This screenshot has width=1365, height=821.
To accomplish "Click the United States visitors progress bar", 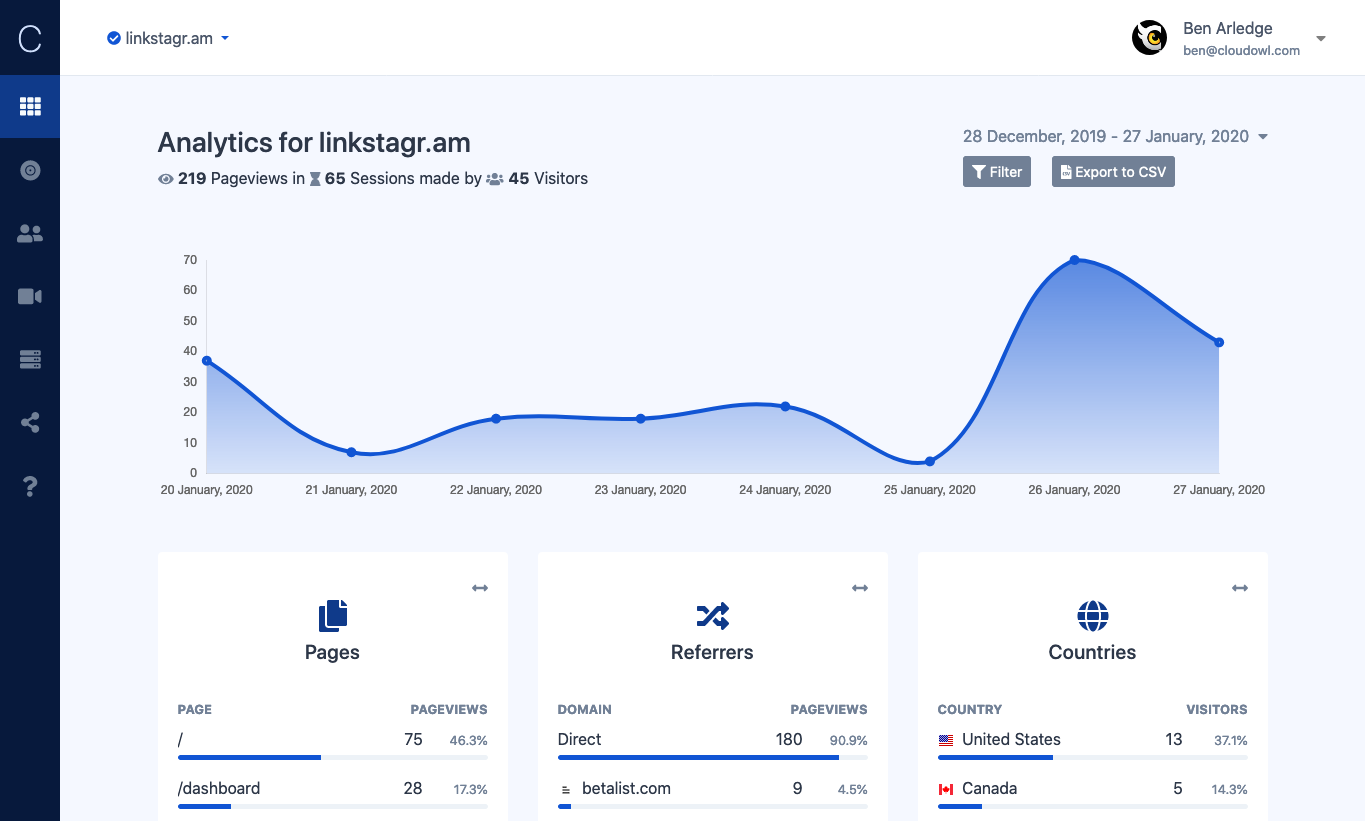I will tap(994, 757).
